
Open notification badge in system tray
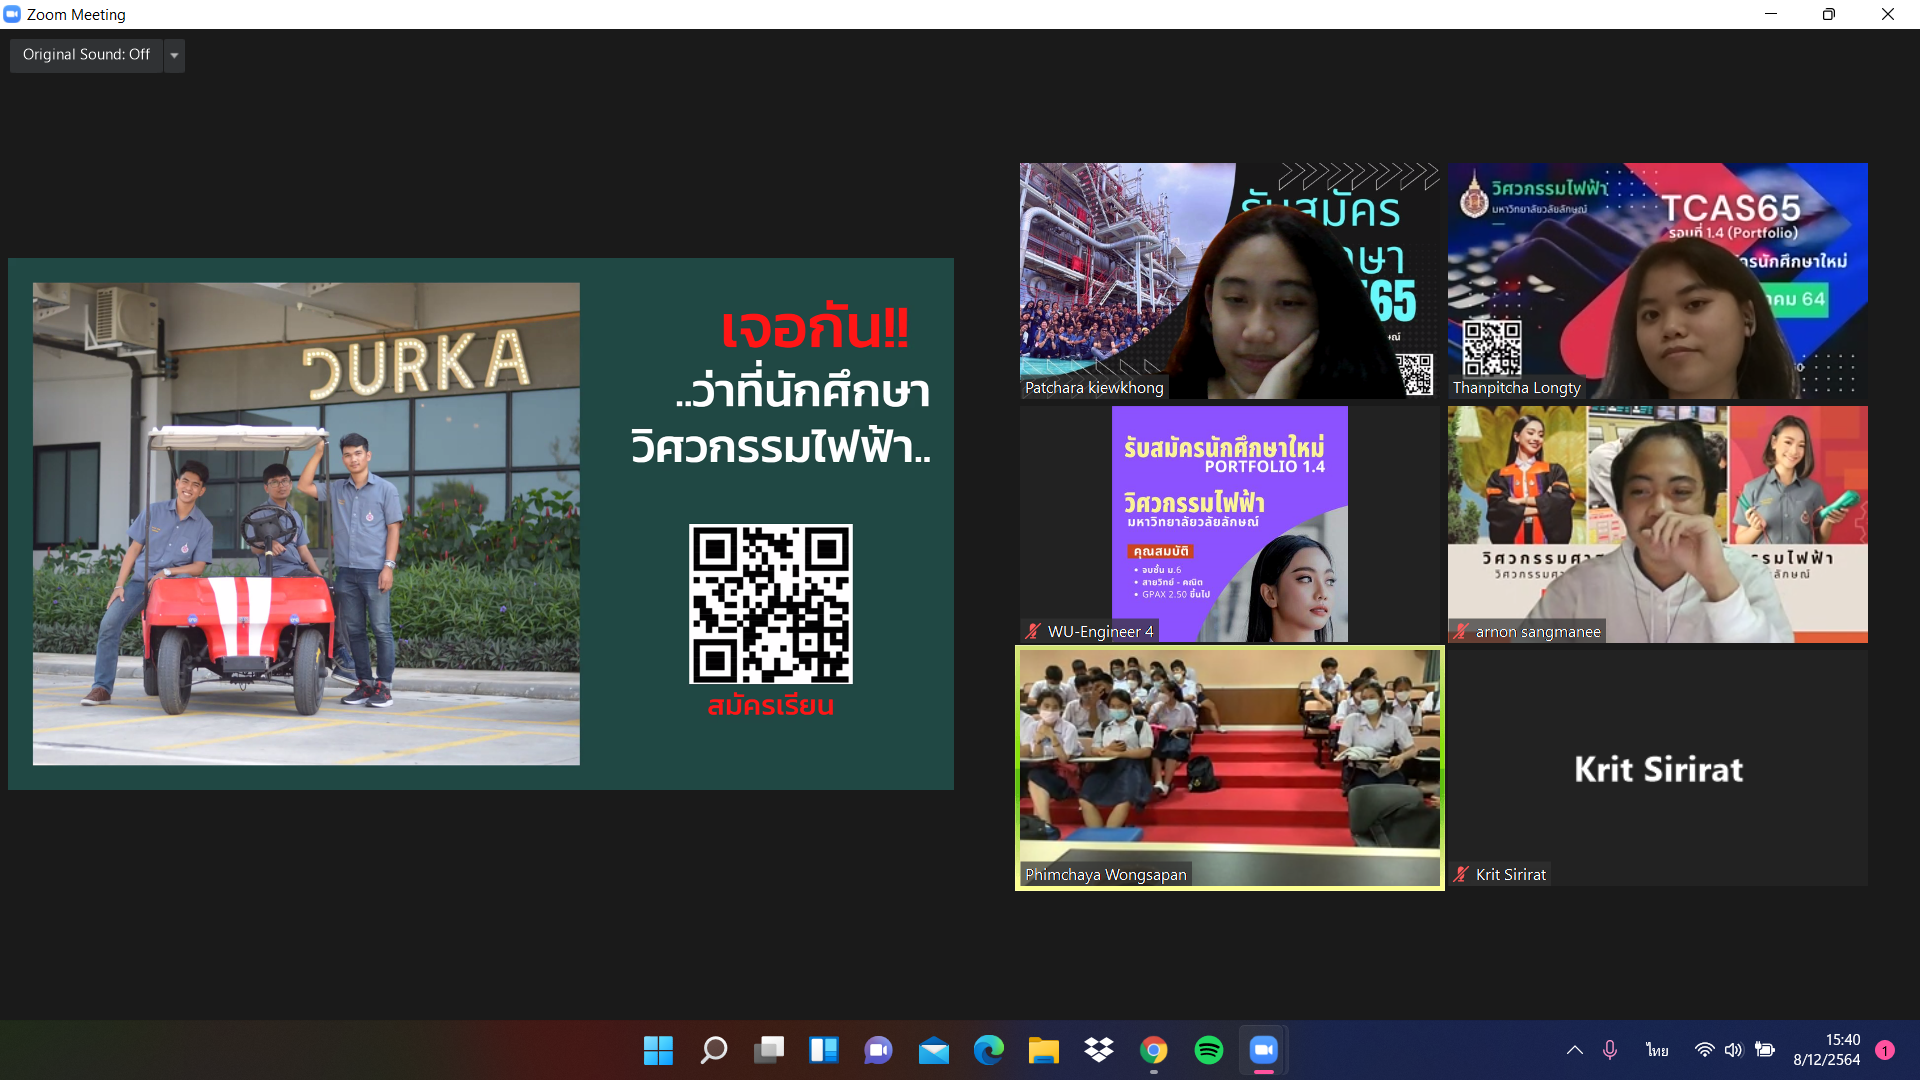(1885, 1050)
